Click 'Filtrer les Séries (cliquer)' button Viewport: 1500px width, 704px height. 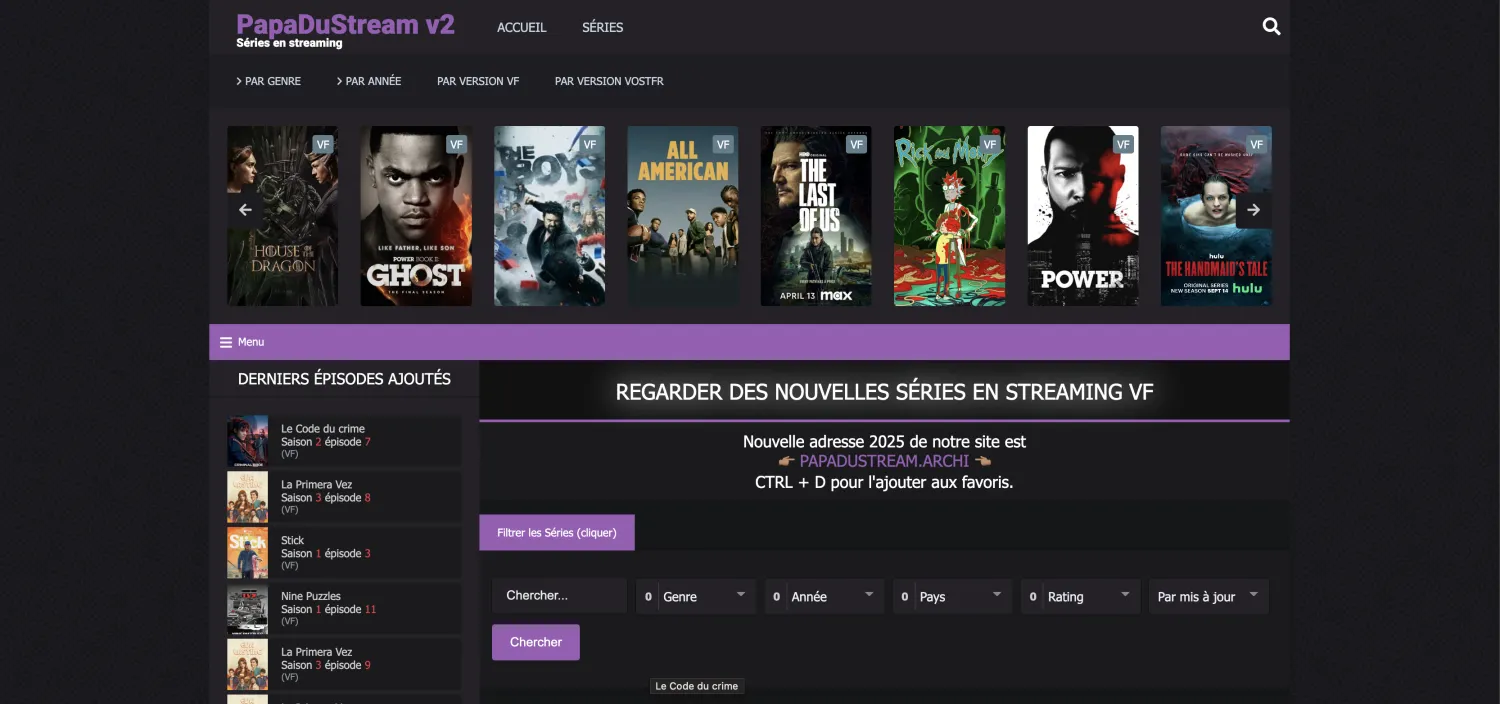tap(557, 532)
